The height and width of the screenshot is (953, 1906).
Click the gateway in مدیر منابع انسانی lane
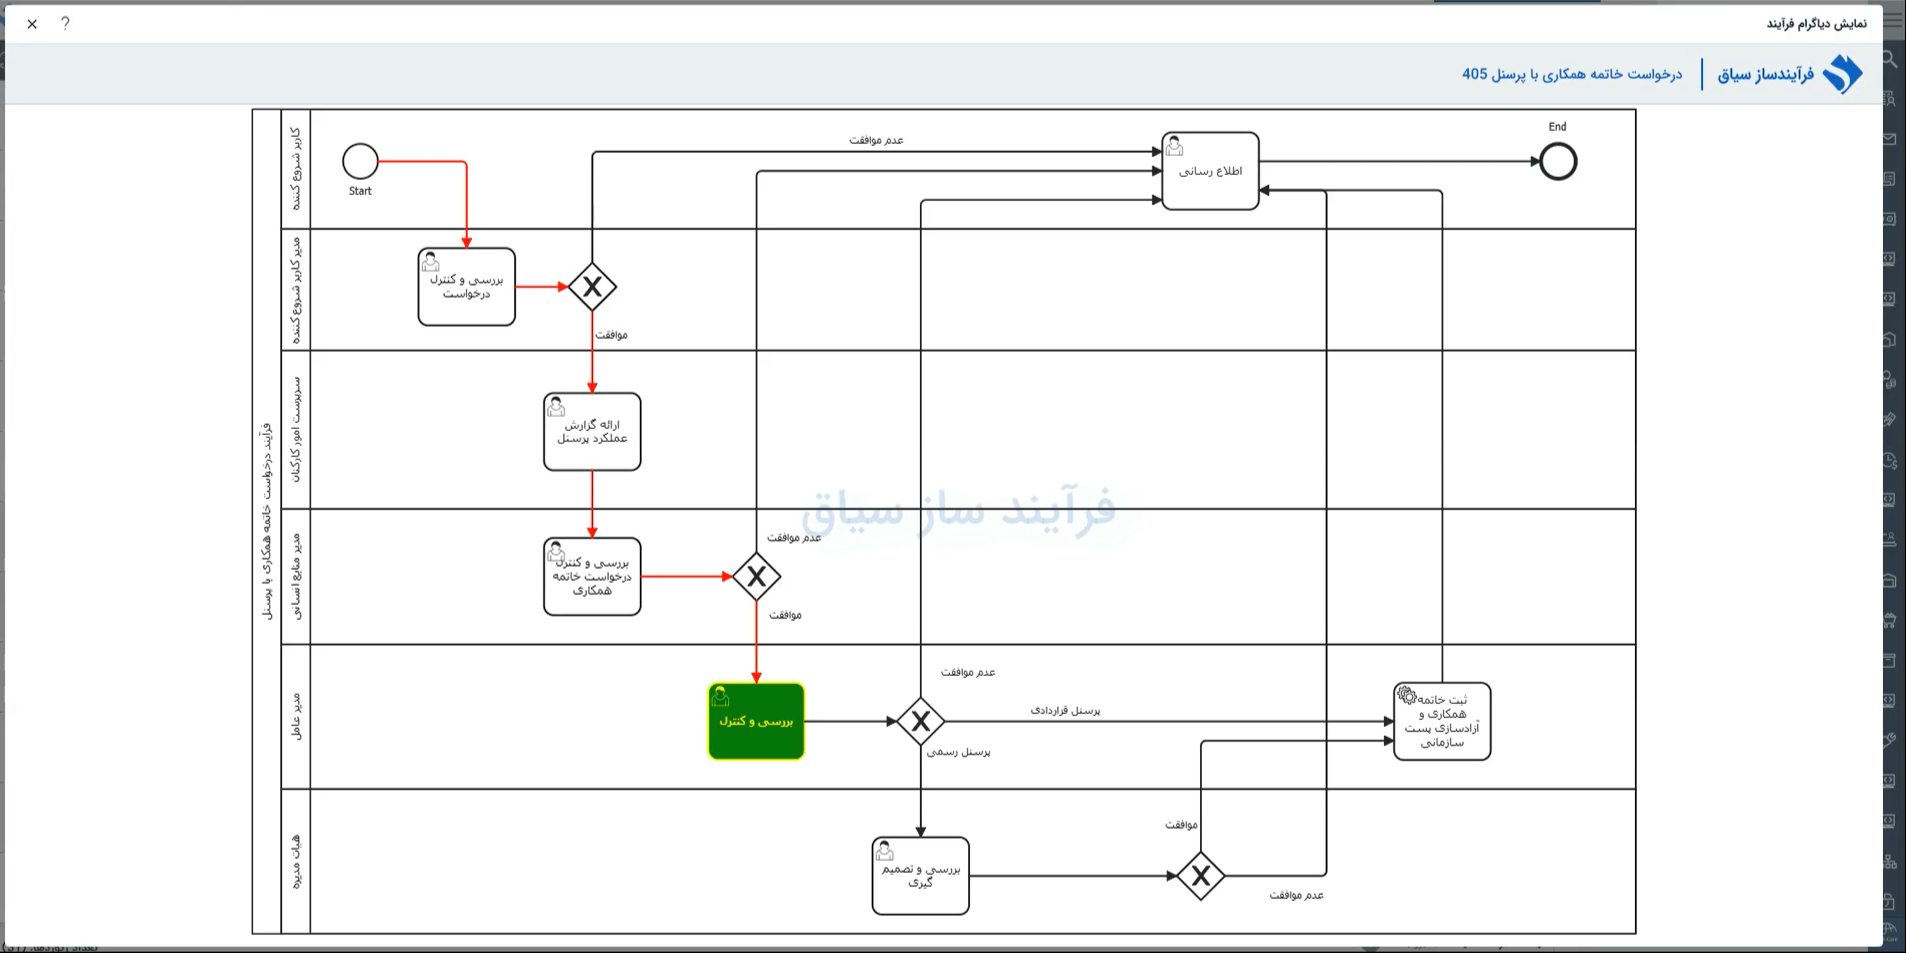[756, 577]
